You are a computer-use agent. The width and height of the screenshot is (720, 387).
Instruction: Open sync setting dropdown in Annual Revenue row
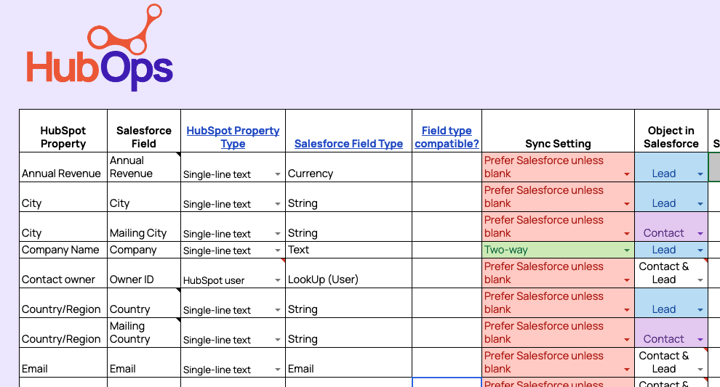coord(626,174)
